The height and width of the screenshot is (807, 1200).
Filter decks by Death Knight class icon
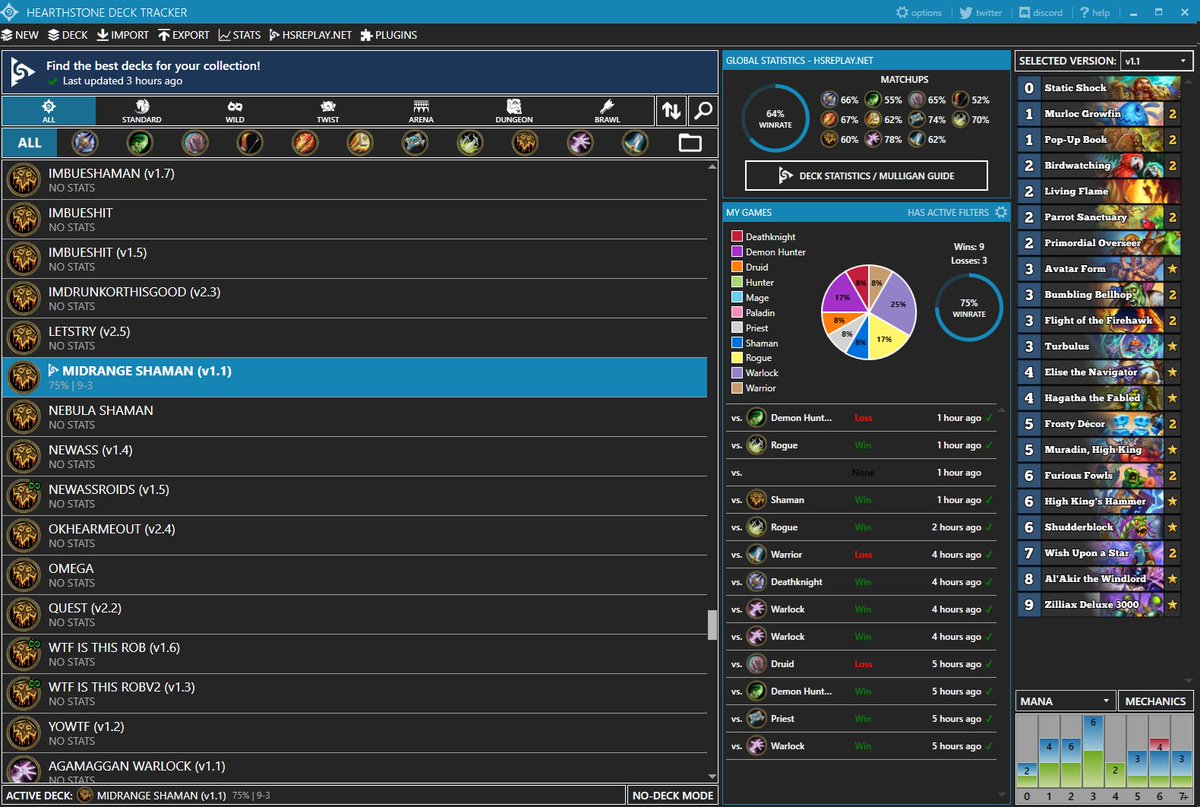coord(85,142)
